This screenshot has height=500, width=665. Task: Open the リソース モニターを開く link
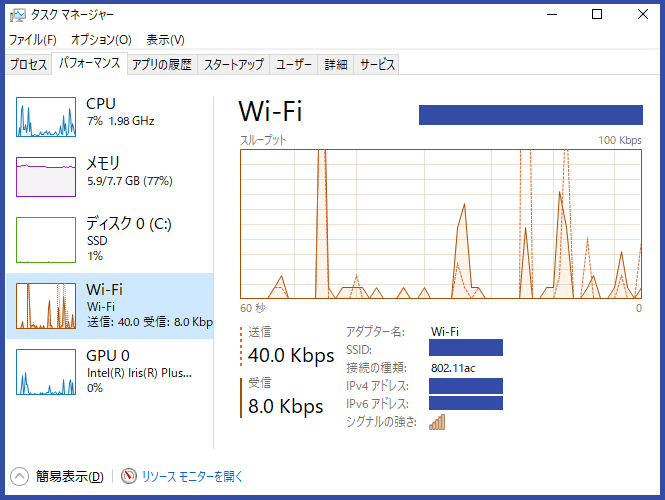tap(192, 477)
